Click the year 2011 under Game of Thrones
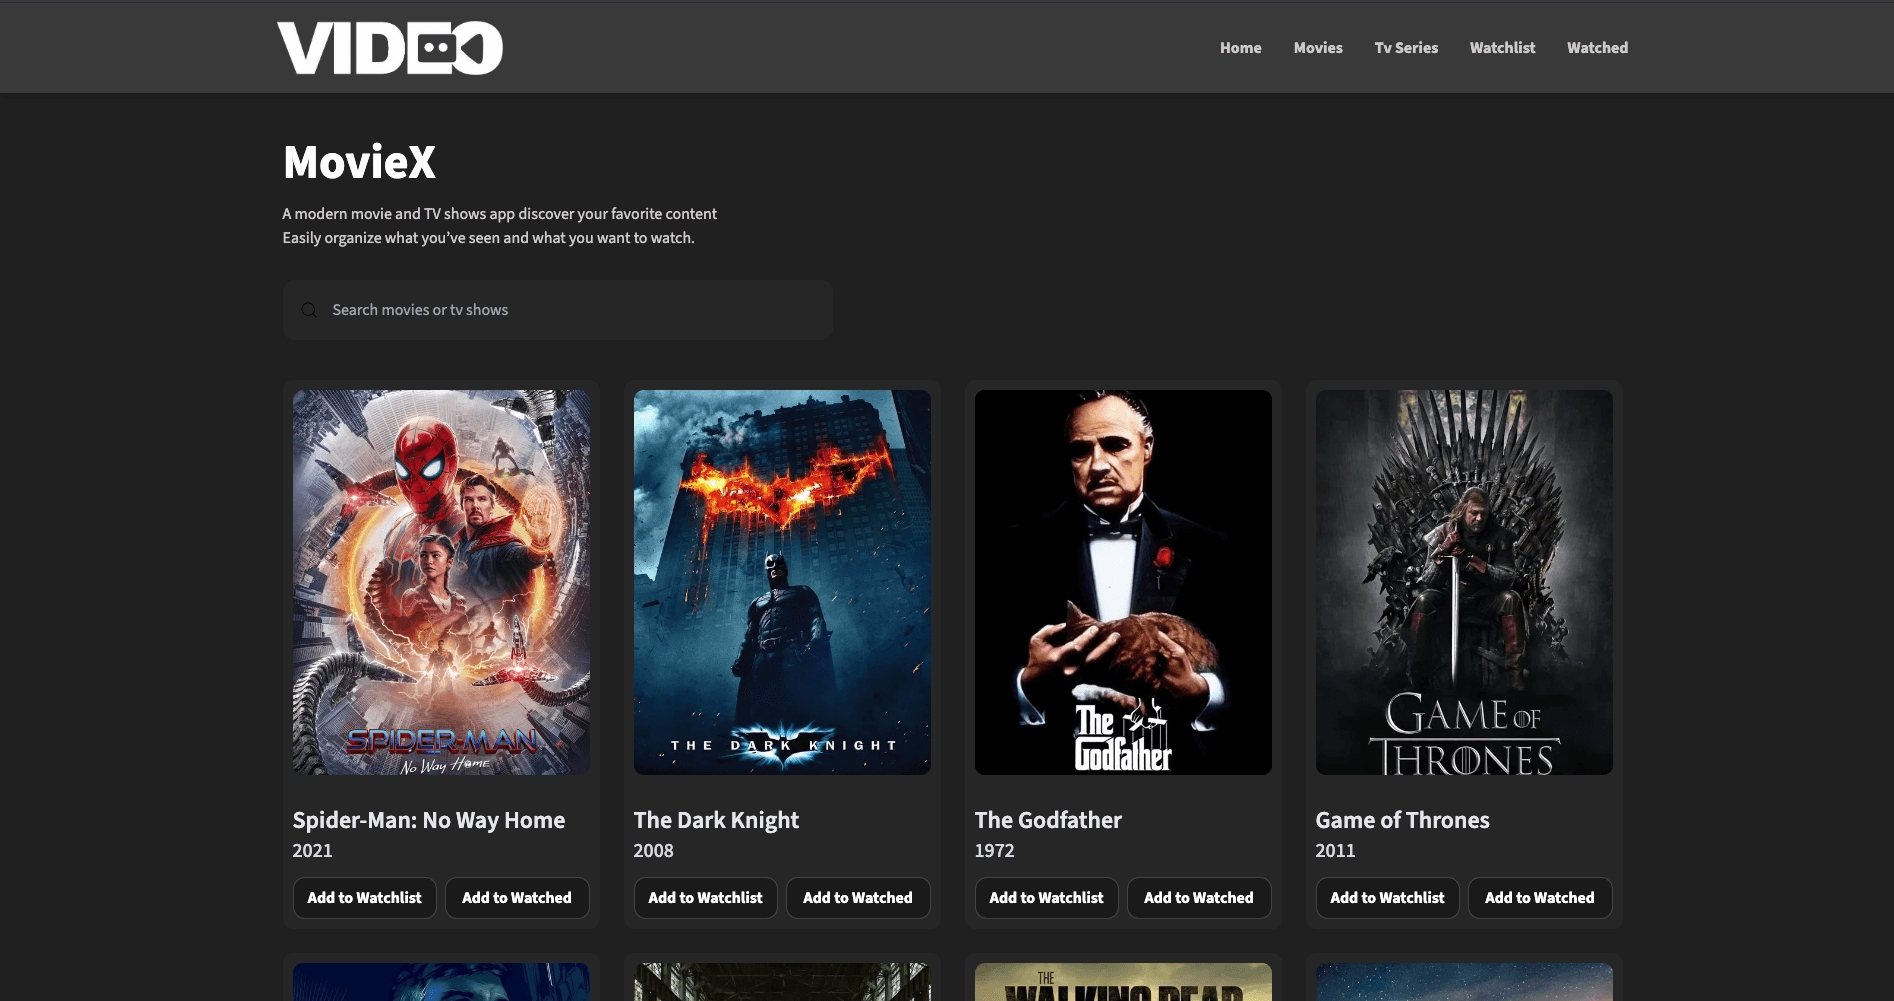 1335,851
